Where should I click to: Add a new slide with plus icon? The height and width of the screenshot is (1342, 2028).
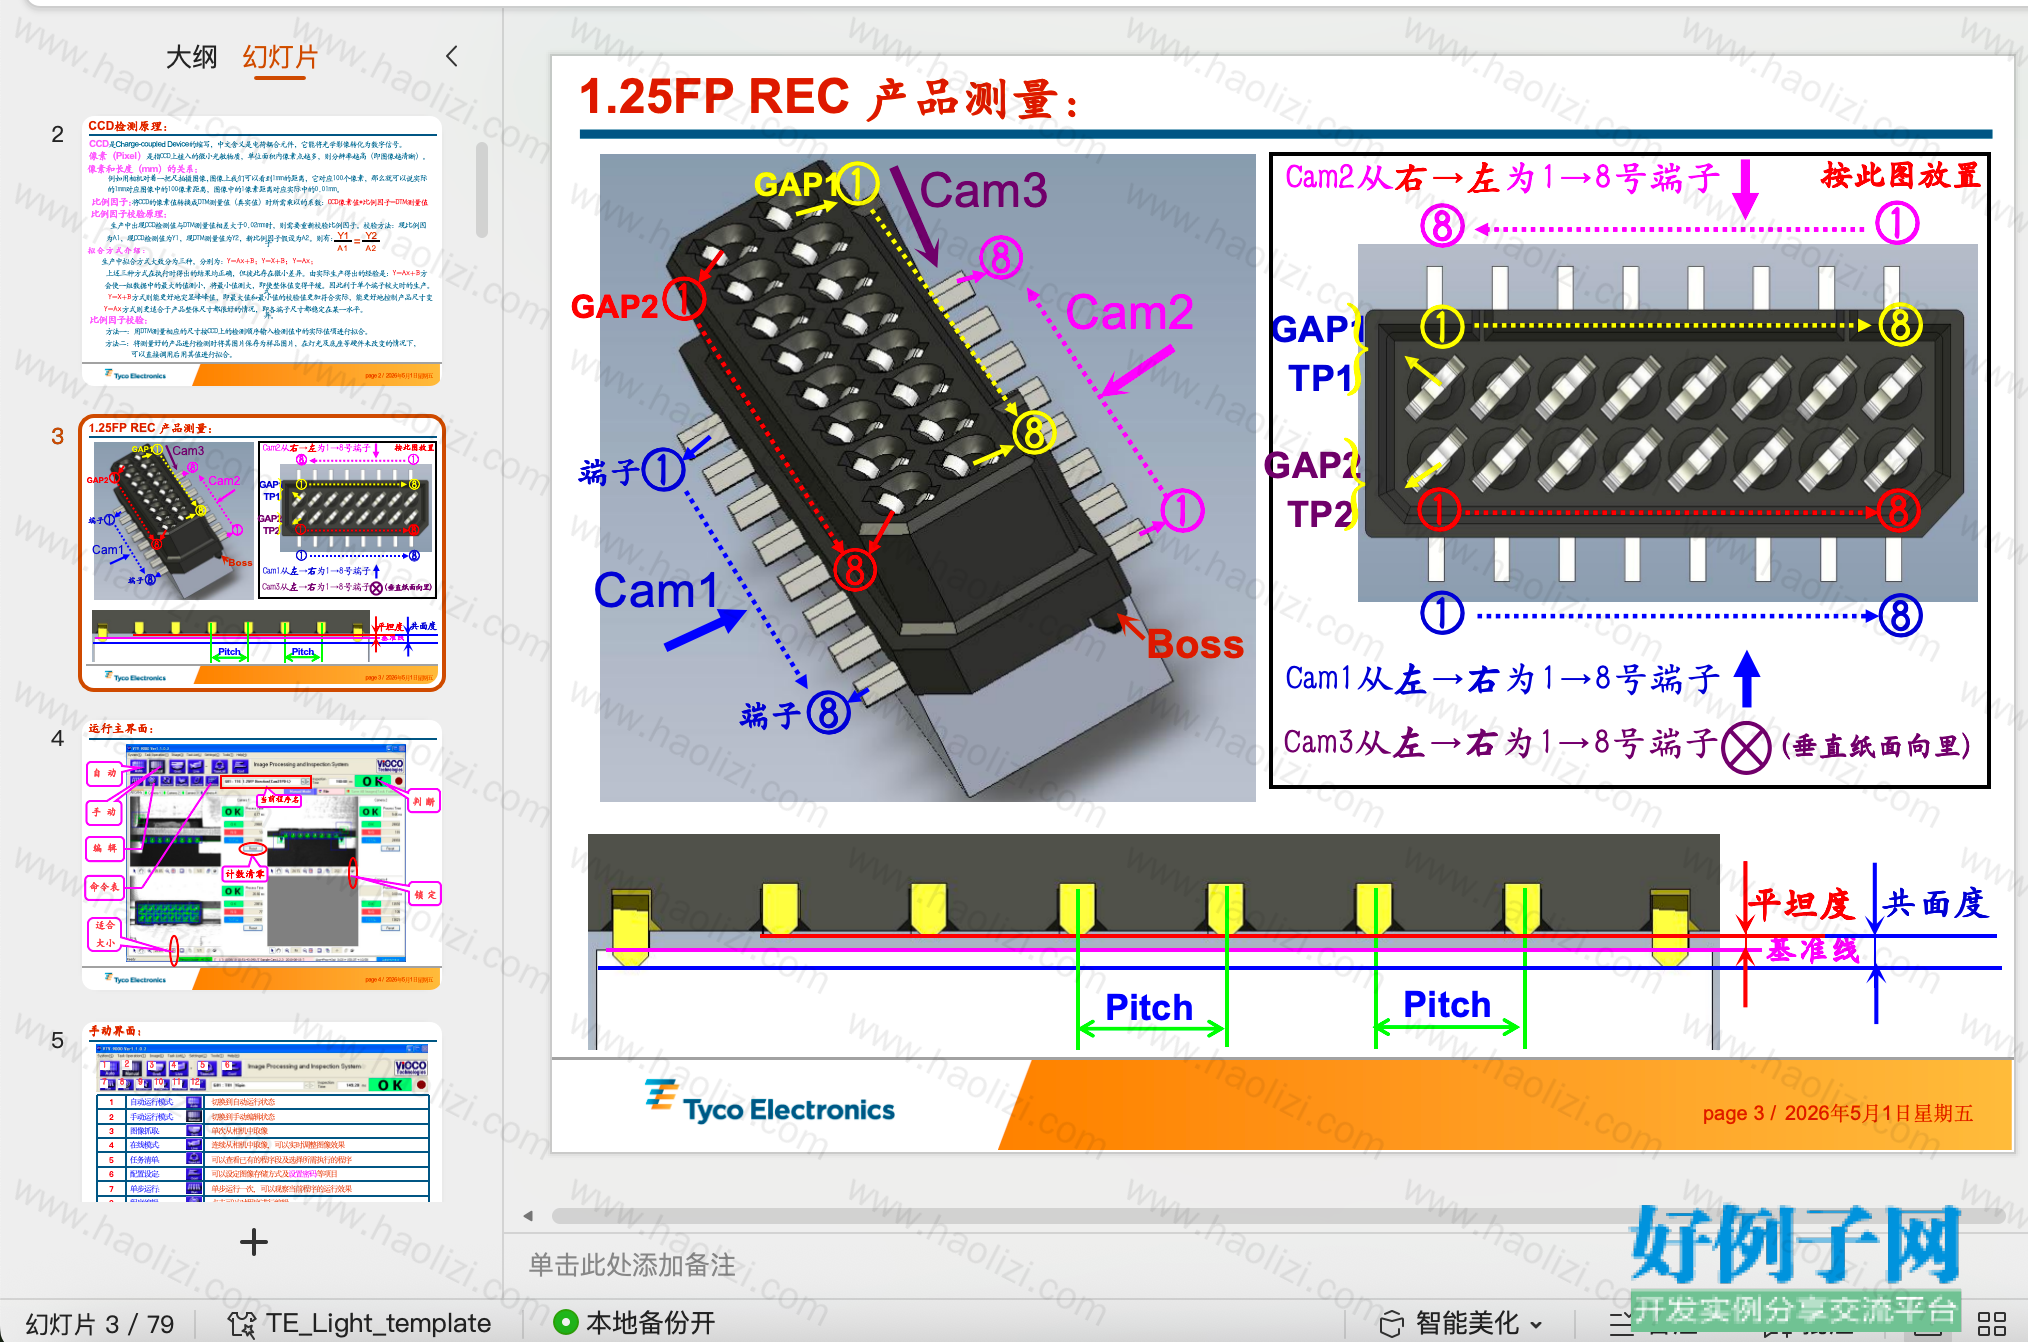pyautogui.click(x=254, y=1242)
